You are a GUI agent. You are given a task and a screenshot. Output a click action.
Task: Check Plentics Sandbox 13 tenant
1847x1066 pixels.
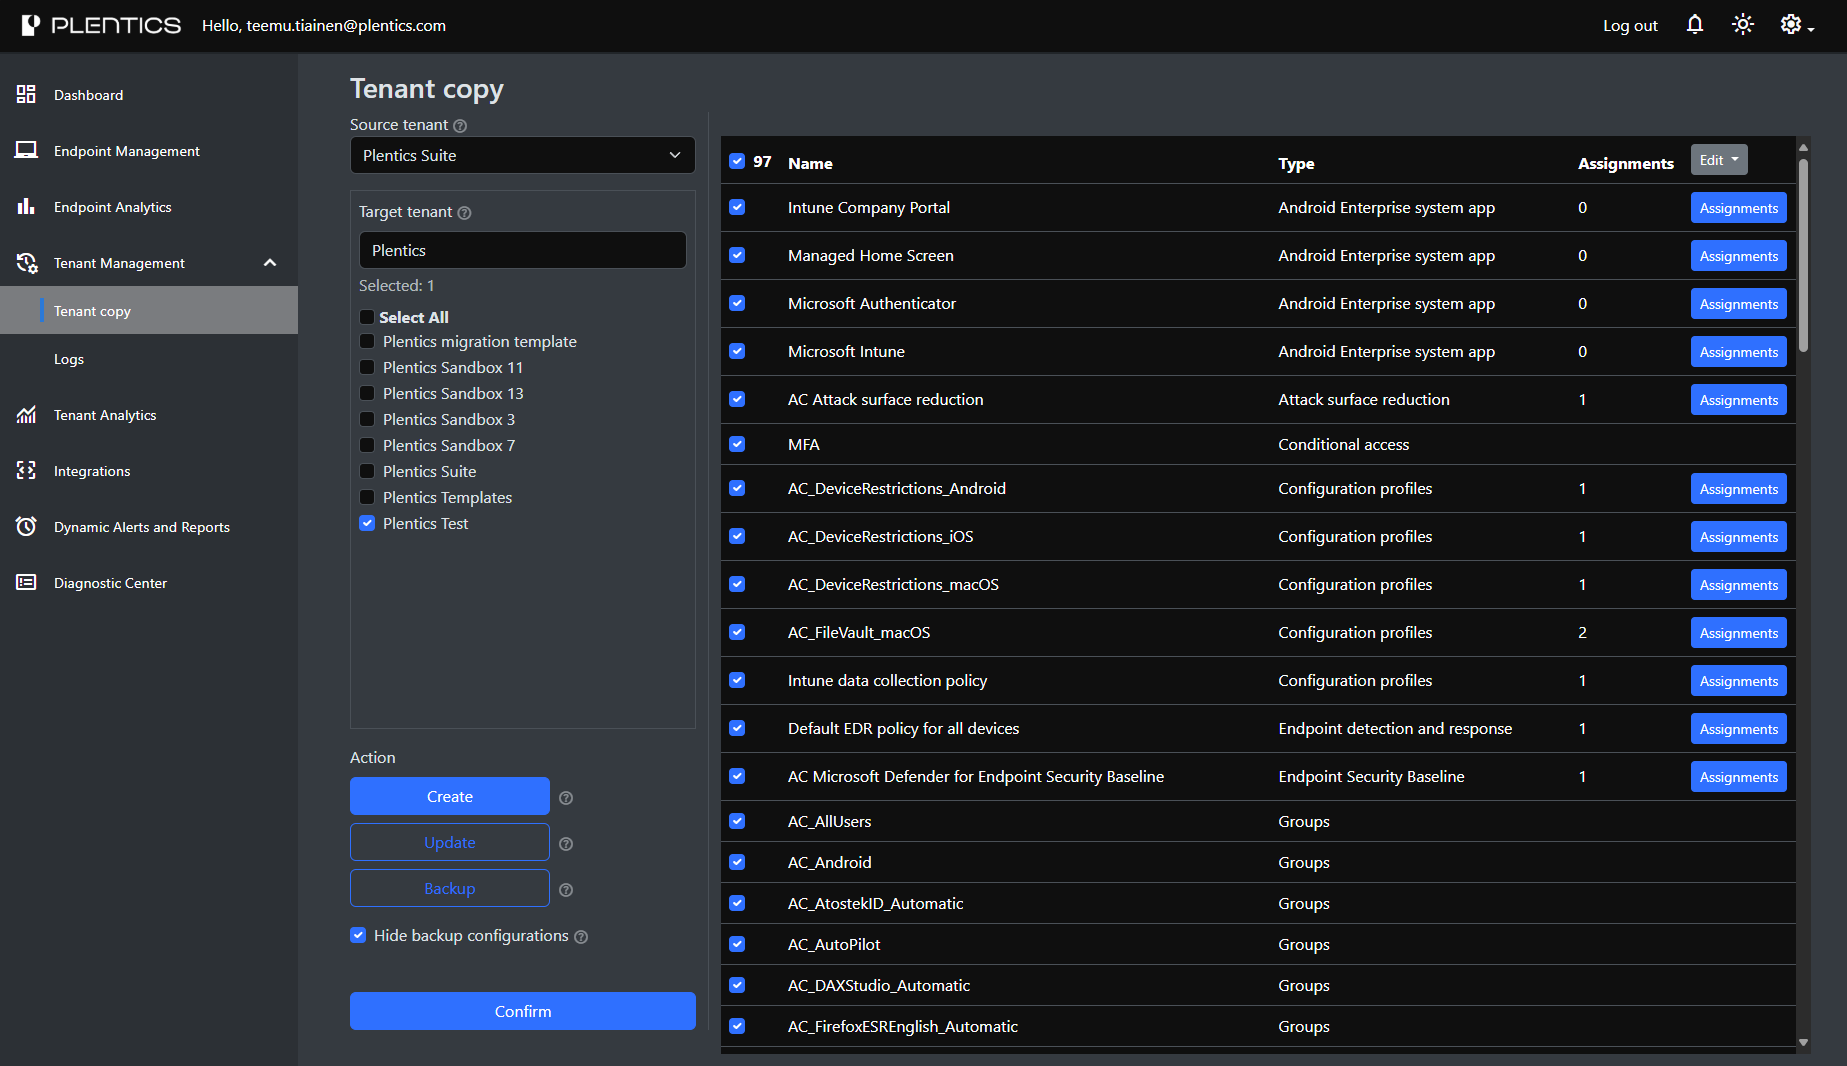367,393
